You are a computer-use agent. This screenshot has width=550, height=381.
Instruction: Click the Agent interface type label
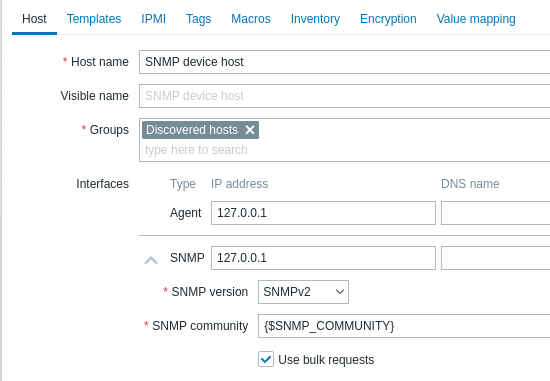click(186, 213)
